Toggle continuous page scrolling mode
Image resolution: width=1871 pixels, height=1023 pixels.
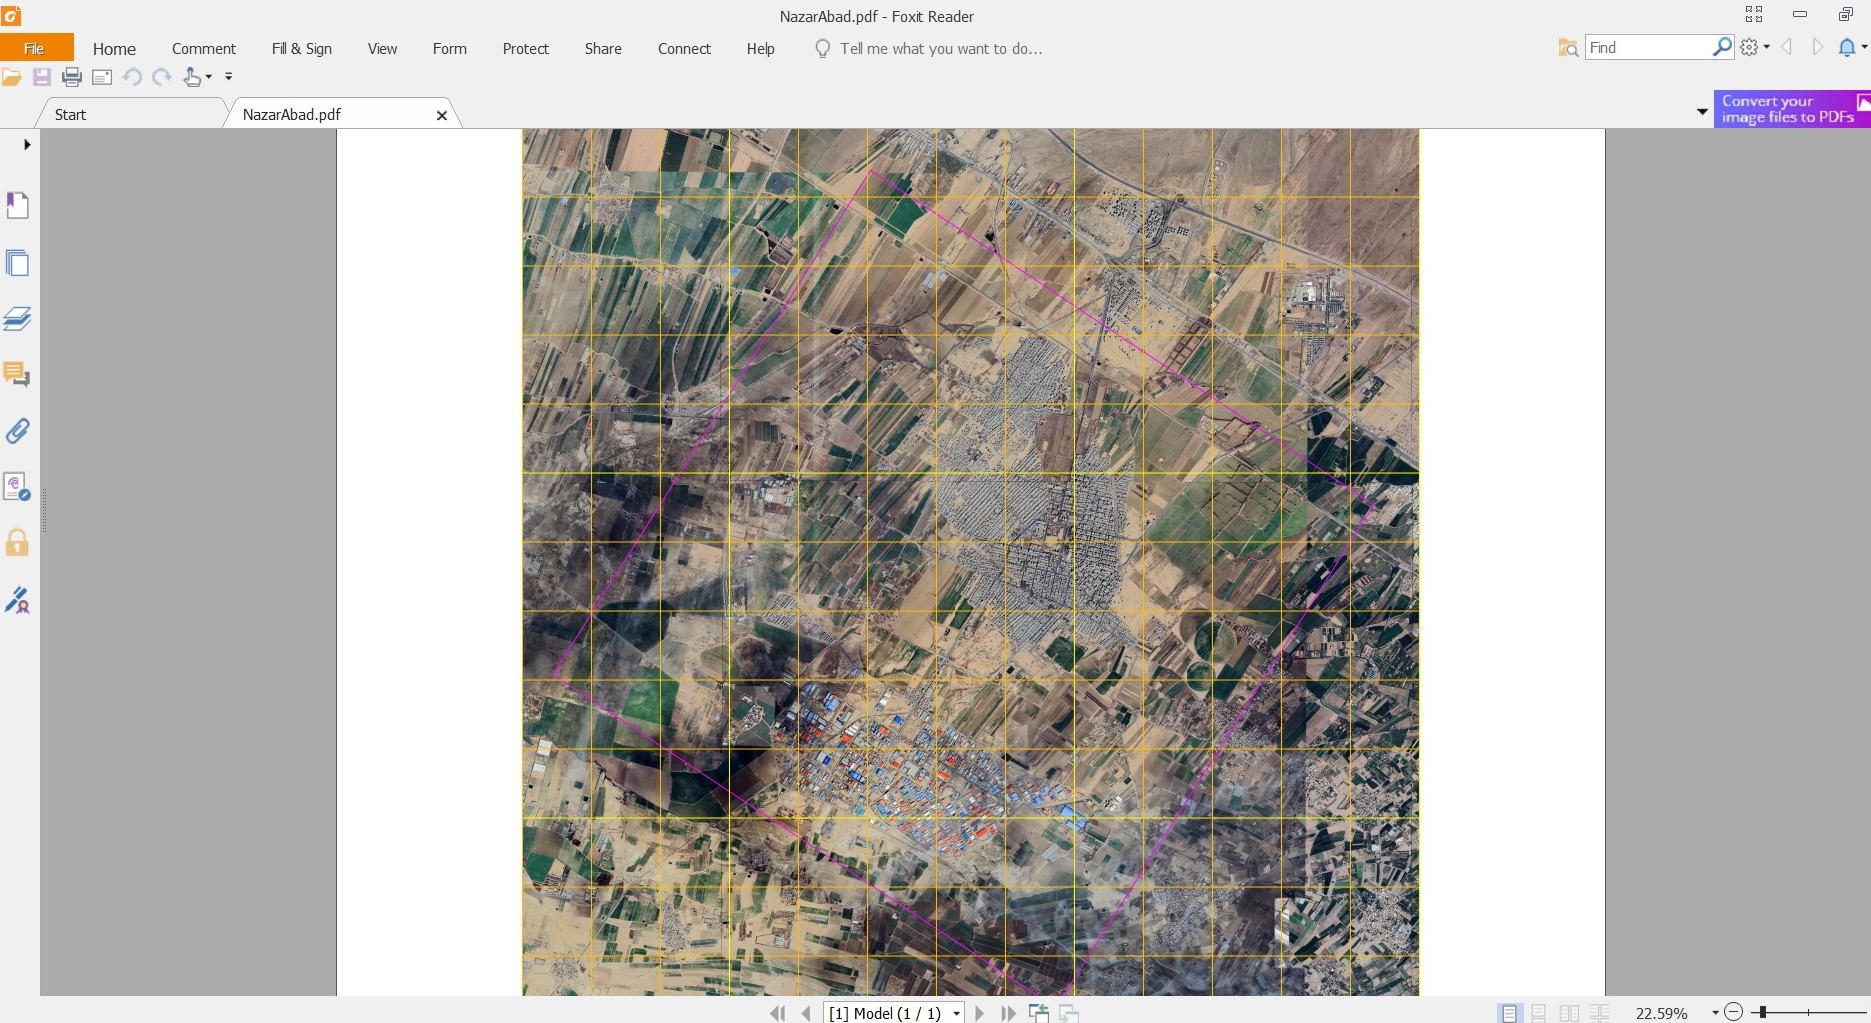pos(1539,1013)
